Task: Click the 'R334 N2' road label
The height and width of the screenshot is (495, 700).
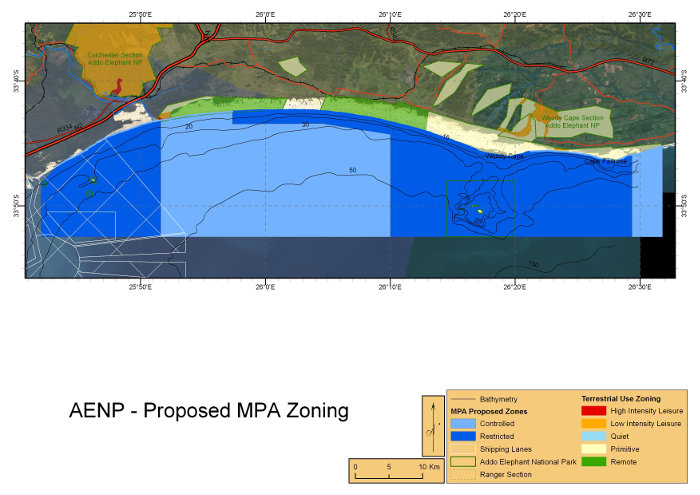Action: (70, 128)
